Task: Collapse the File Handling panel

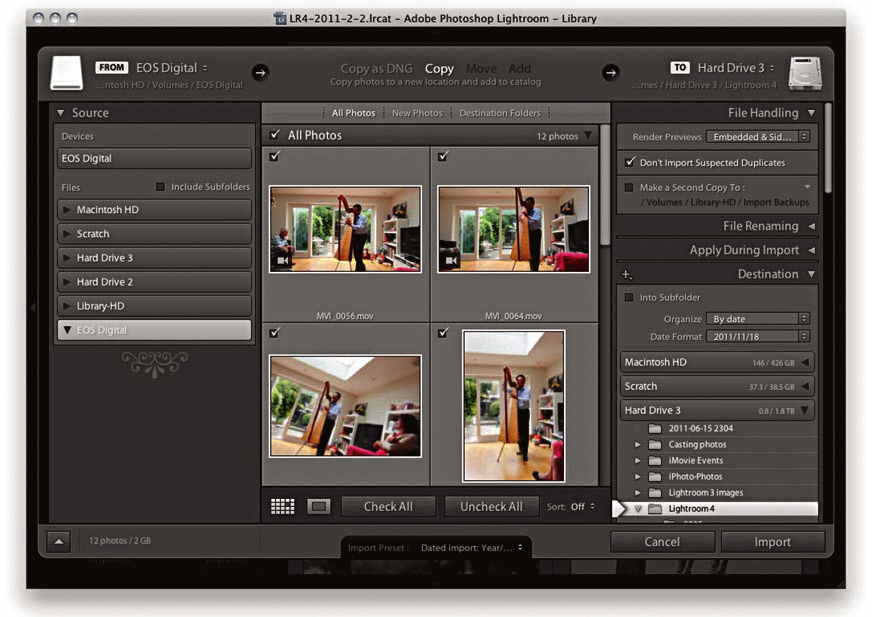Action: tap(812, 113)
